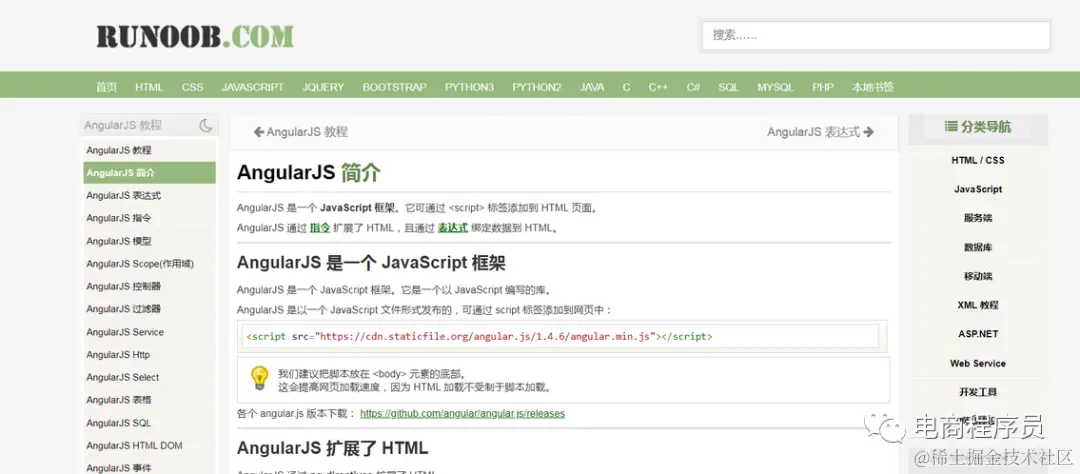Open 服务端 category
The width and height of the screenshot is (1080, 474).
[978, 218]
